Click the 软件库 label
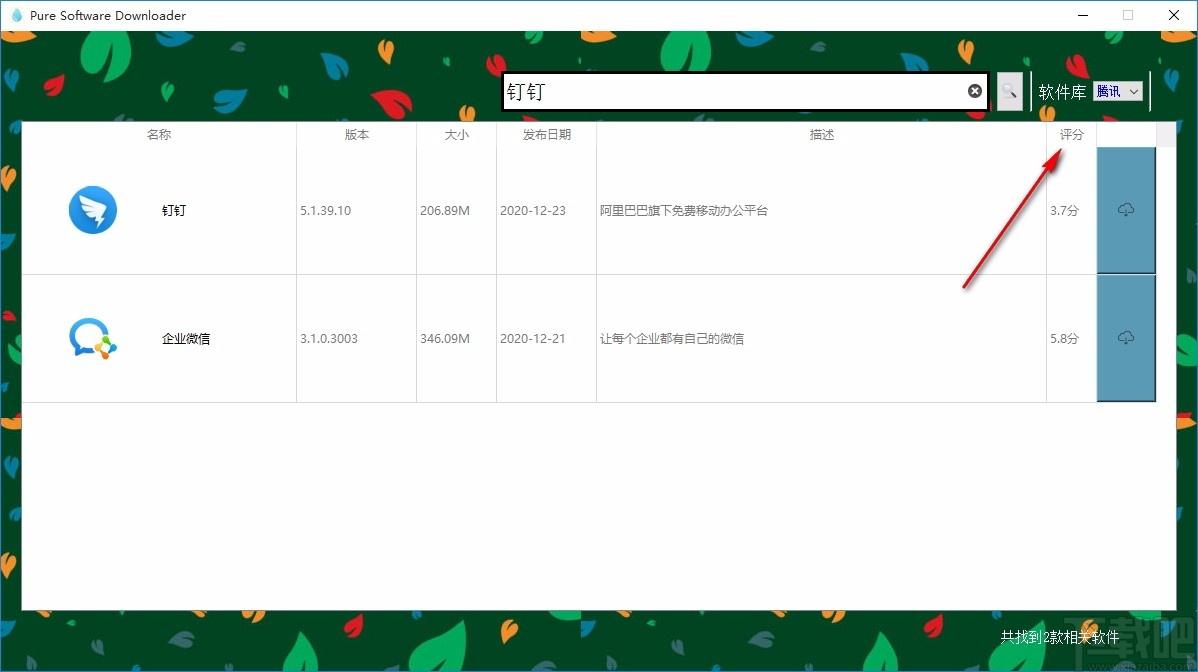The image size is (1198, 672). (x=1062, y=92)
